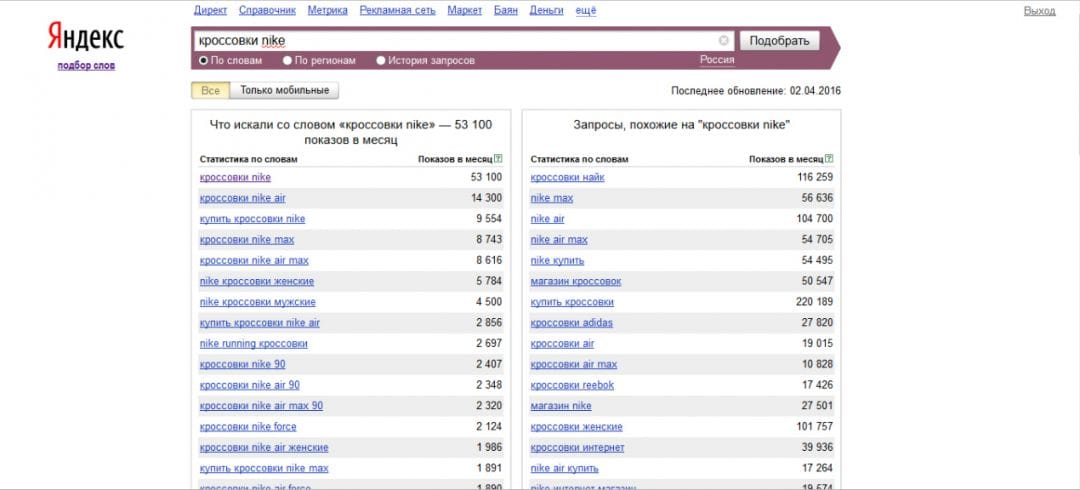Open the 'nike кроссовки женские' link
Image resolution: width=1080 pixels, height=490 pixels.
[257, 281]
